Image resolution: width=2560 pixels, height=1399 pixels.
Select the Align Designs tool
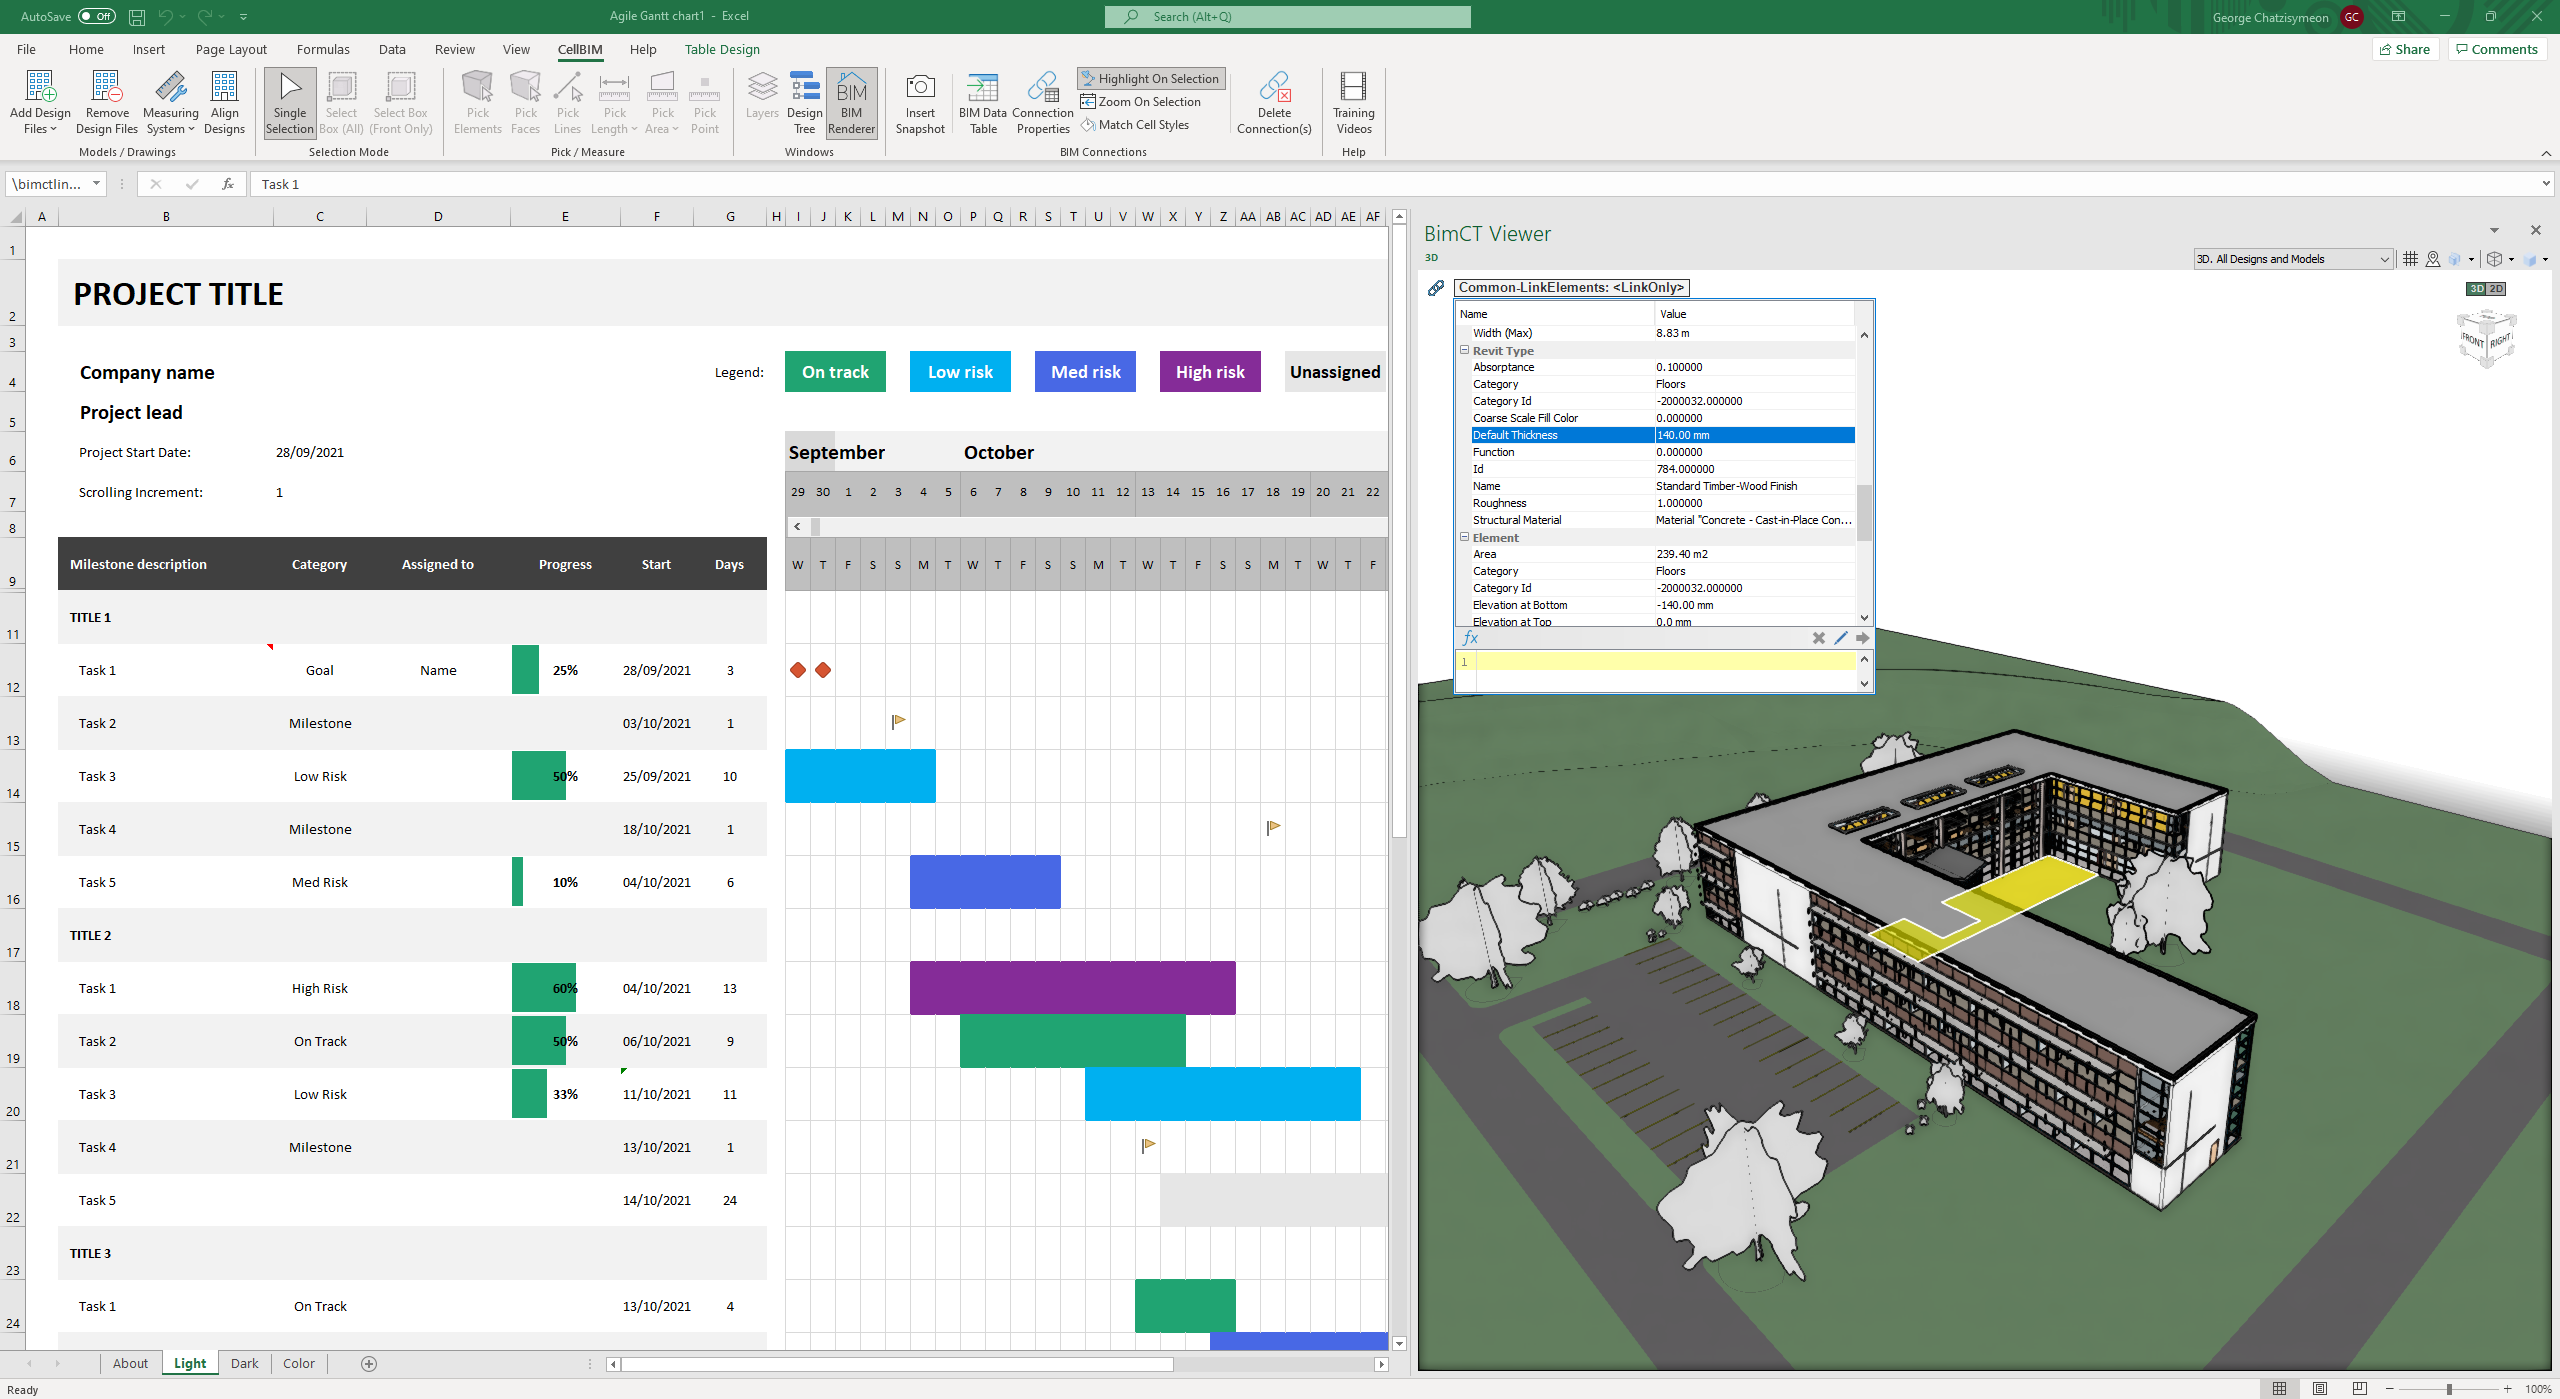pyautogui.click(x=224, y=88)
